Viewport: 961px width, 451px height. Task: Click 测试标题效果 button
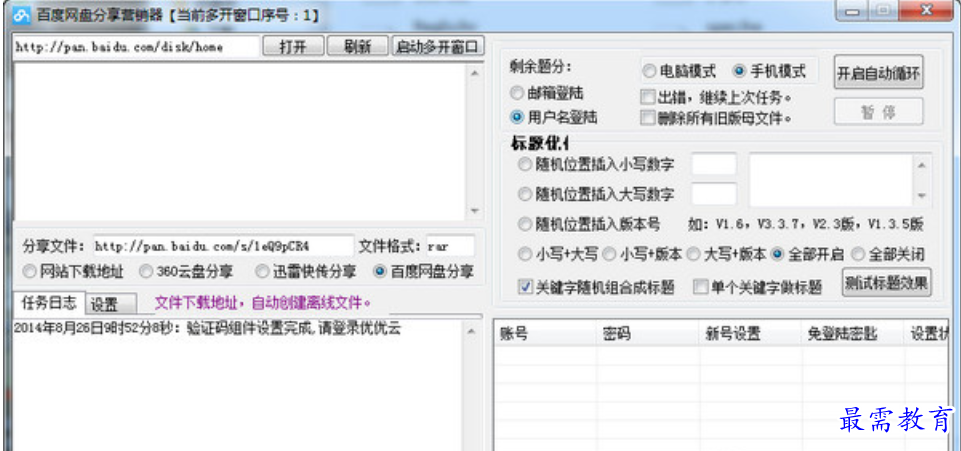(x=886, y=282)
